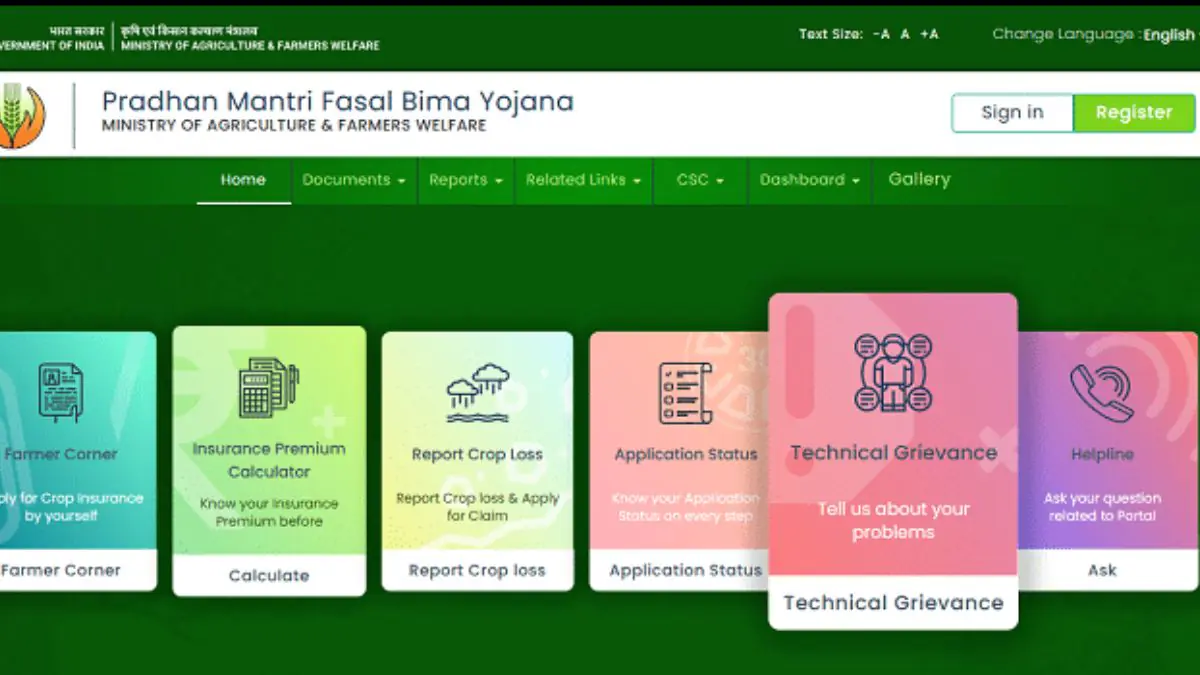Click the Sign in button
This screenshot has height=675, width=1200.
[x=1012, y=112]
